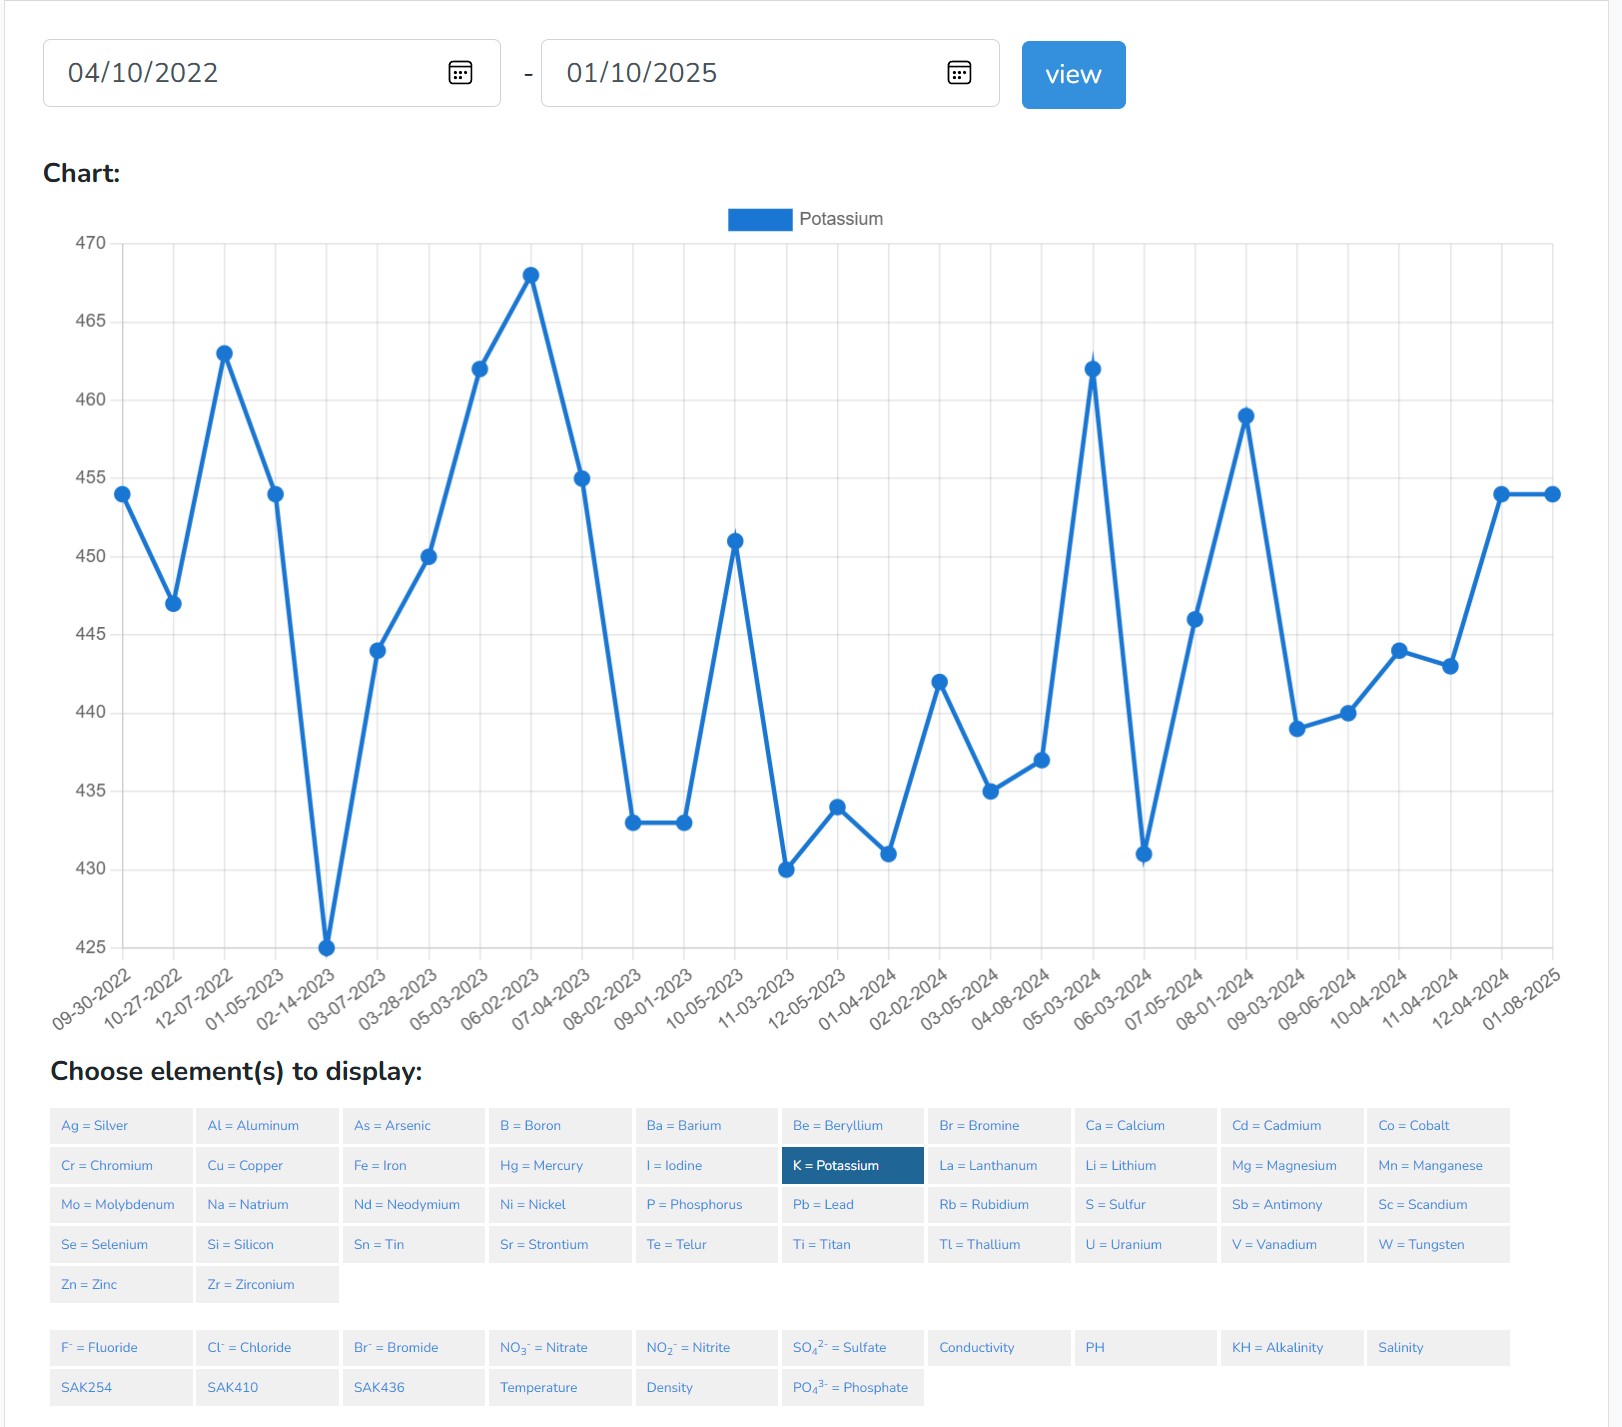Toggle Ca = Calcium element display
Image resolution: width=1622 pixels, height=1427 pixels.
pyautogui.click(x=1145, y=1126)
